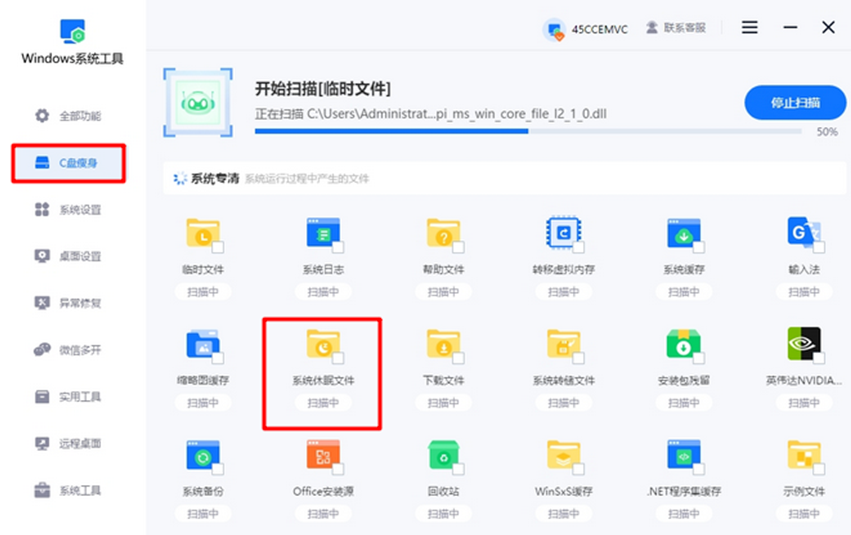Viewport: 851px width, 535px height.
Task: Open 系统设置 in the sidebar
Action: [x=68, y=209]
